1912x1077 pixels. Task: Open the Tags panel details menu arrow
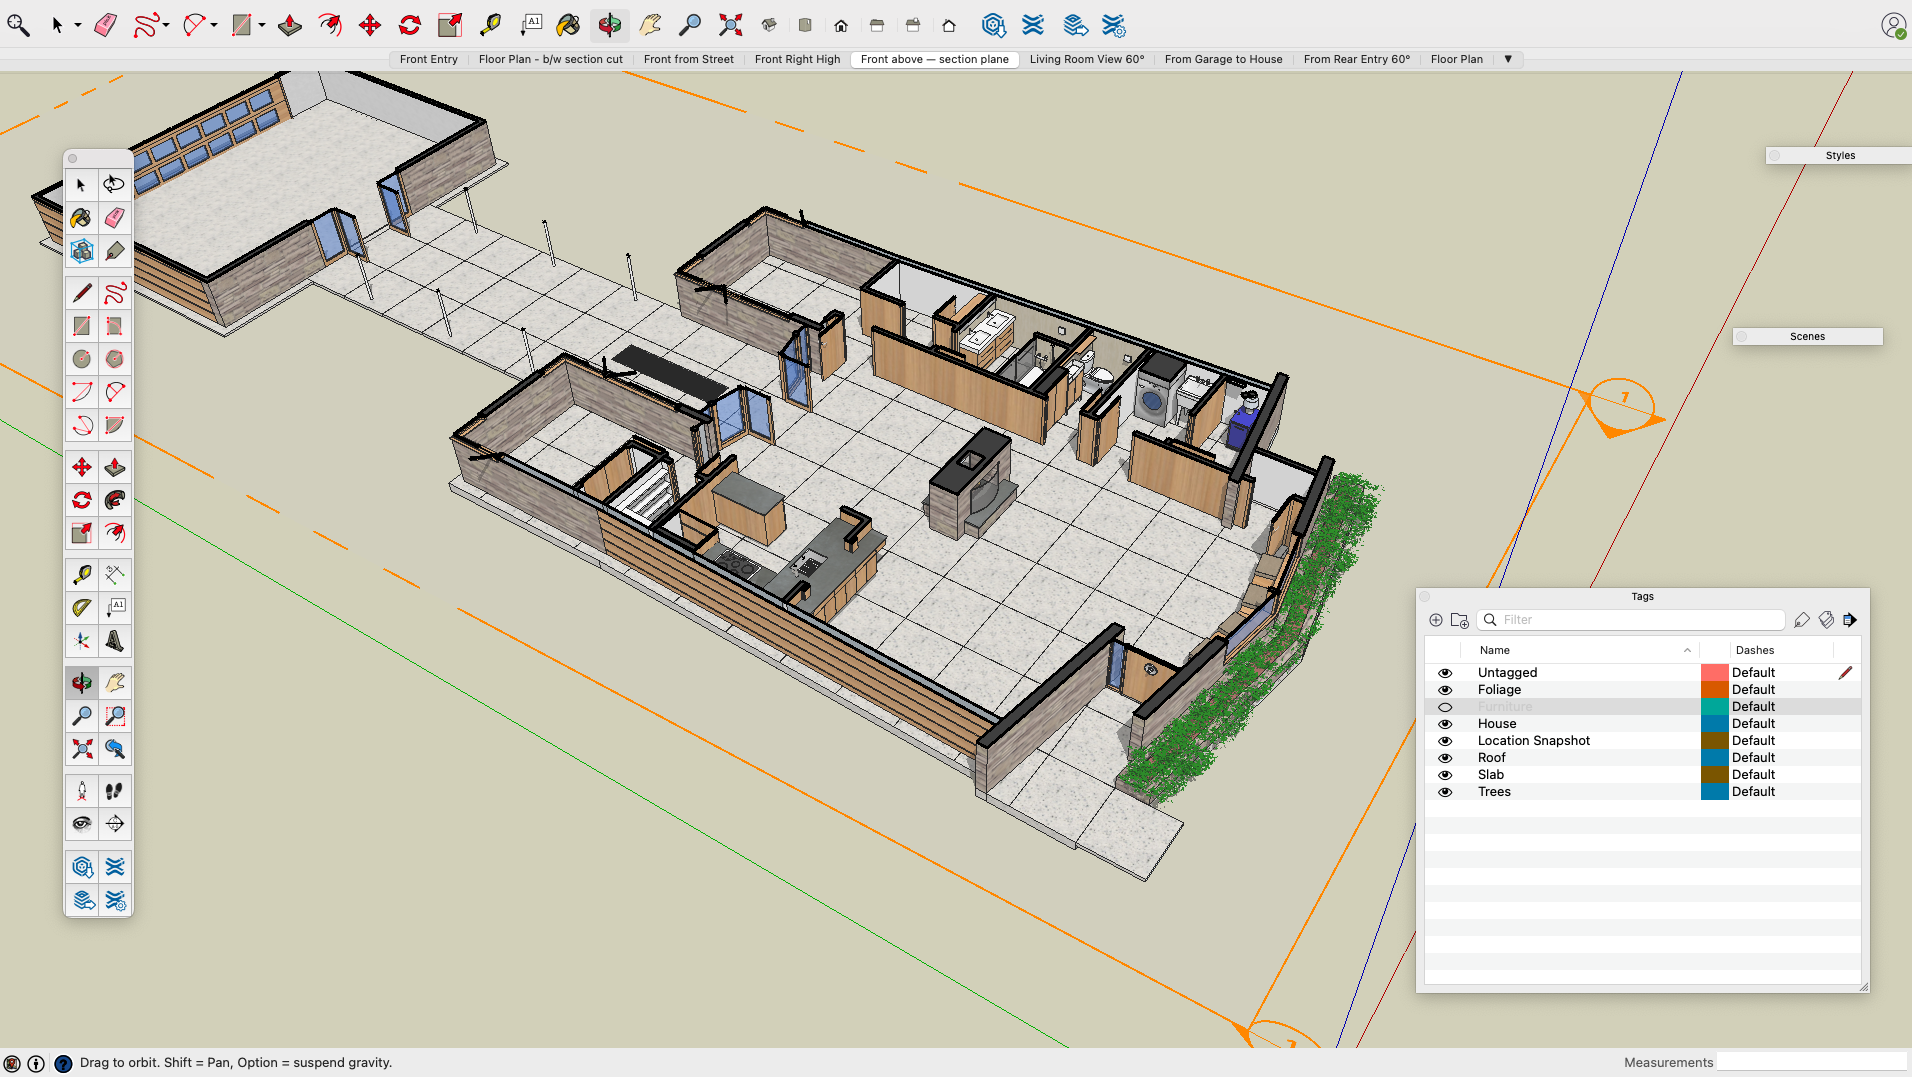point(1850,620)
